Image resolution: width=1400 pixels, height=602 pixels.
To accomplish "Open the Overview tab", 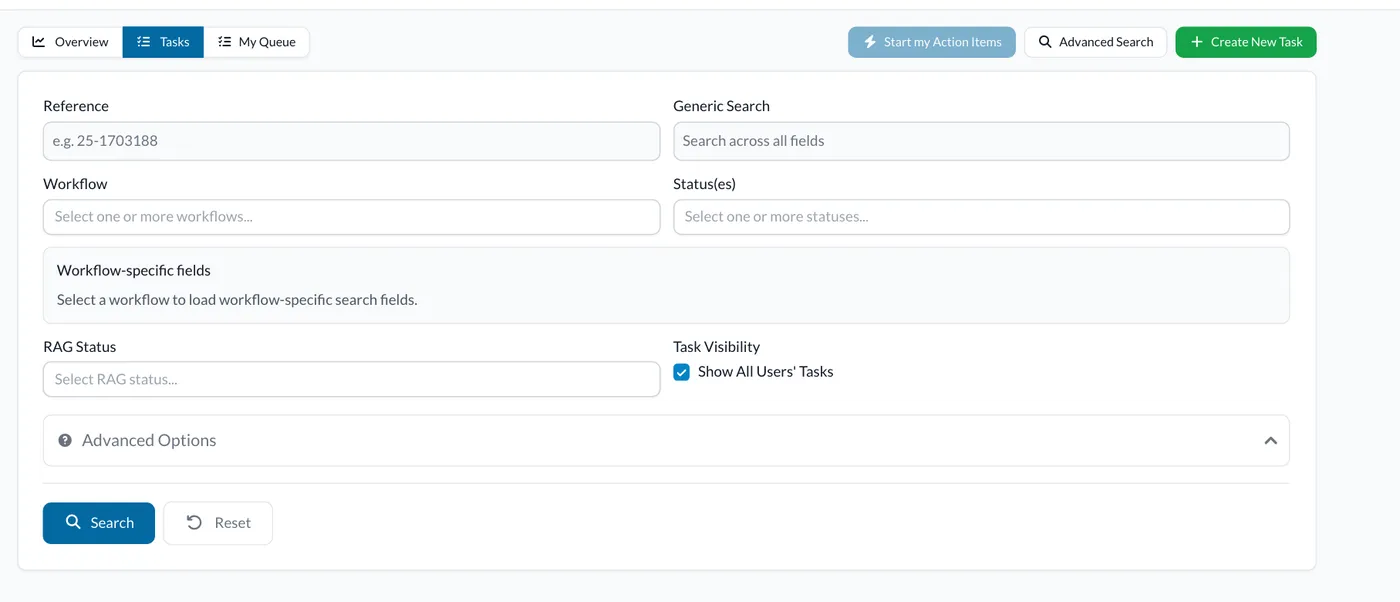I will pos(70,42).
